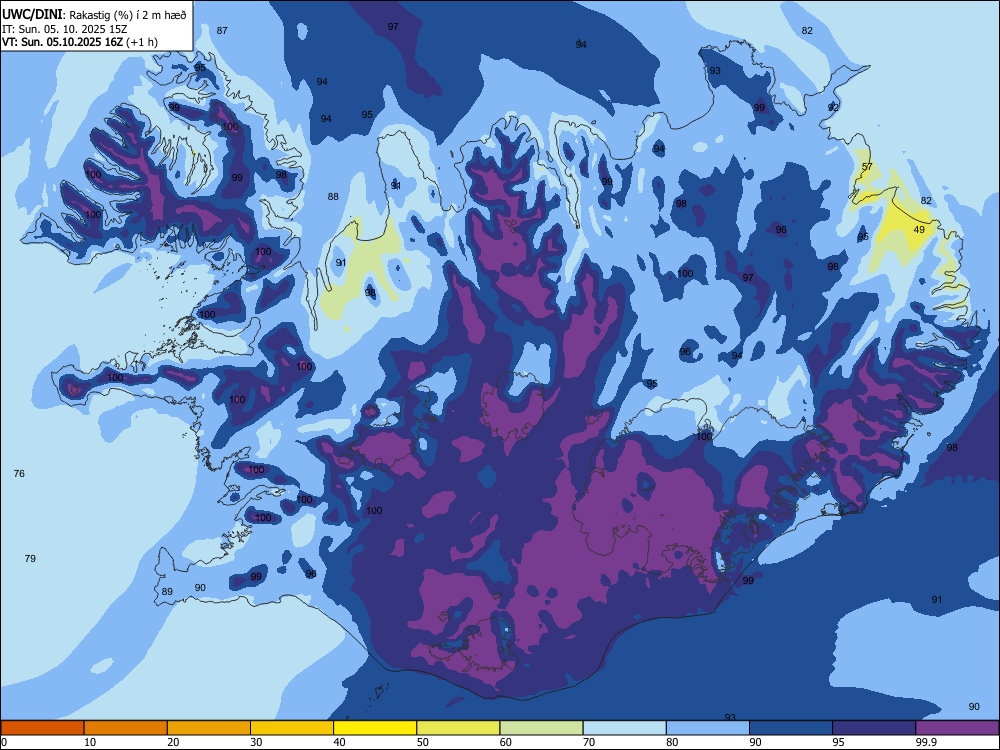Click legend label '60'
Viewport: 1000px width, 750px height.
(506, 742)
